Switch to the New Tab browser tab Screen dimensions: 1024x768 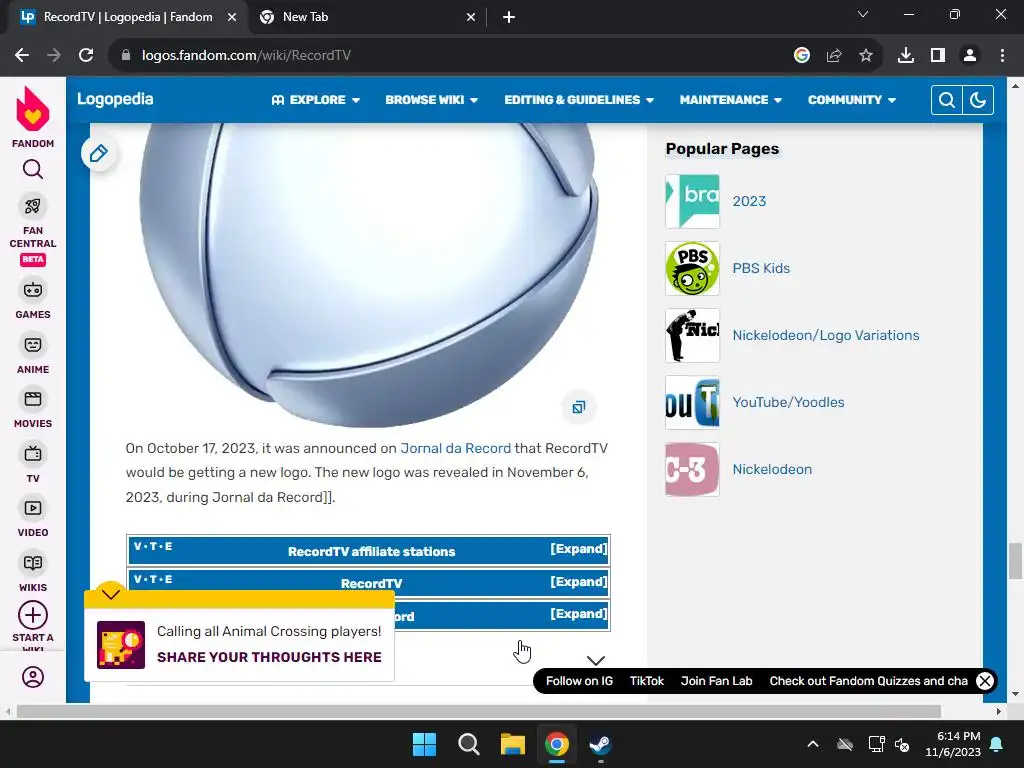367,18
